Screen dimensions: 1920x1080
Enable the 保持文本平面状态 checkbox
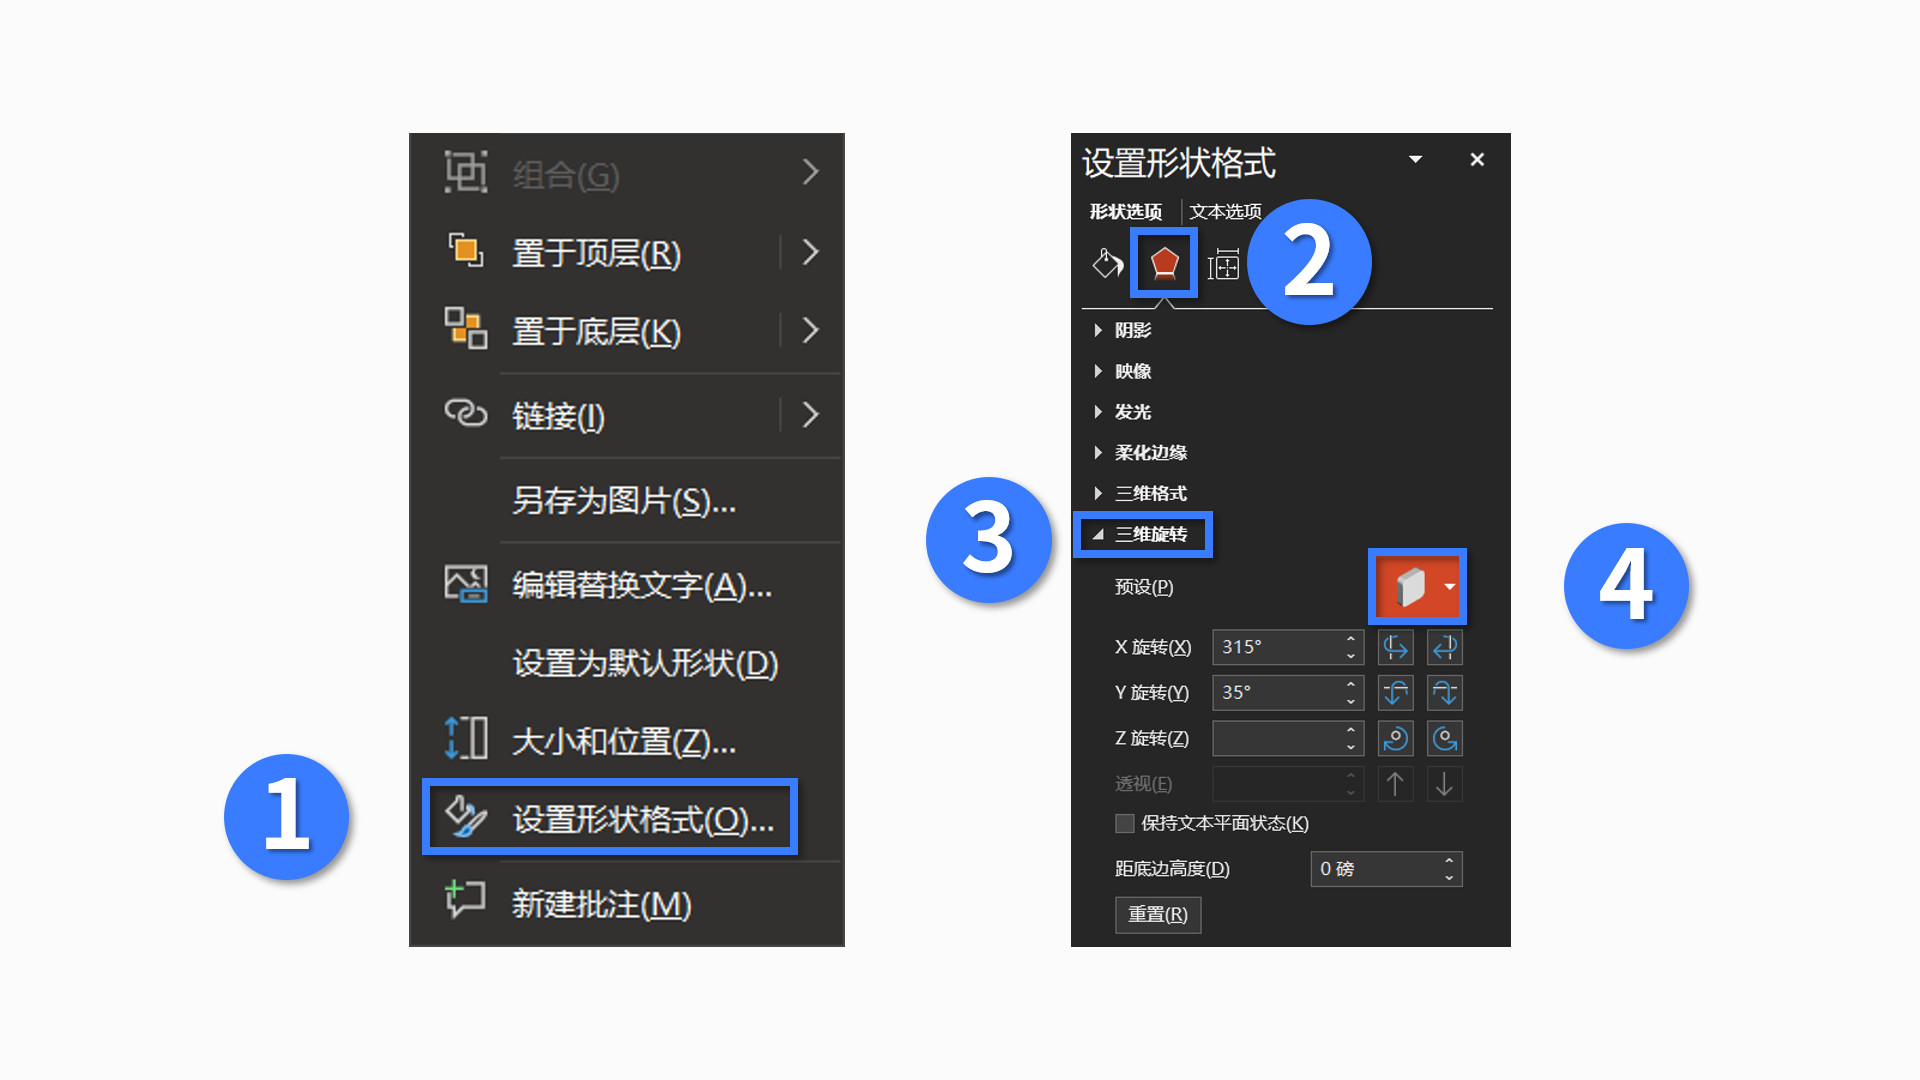(x=1125, y=823)
